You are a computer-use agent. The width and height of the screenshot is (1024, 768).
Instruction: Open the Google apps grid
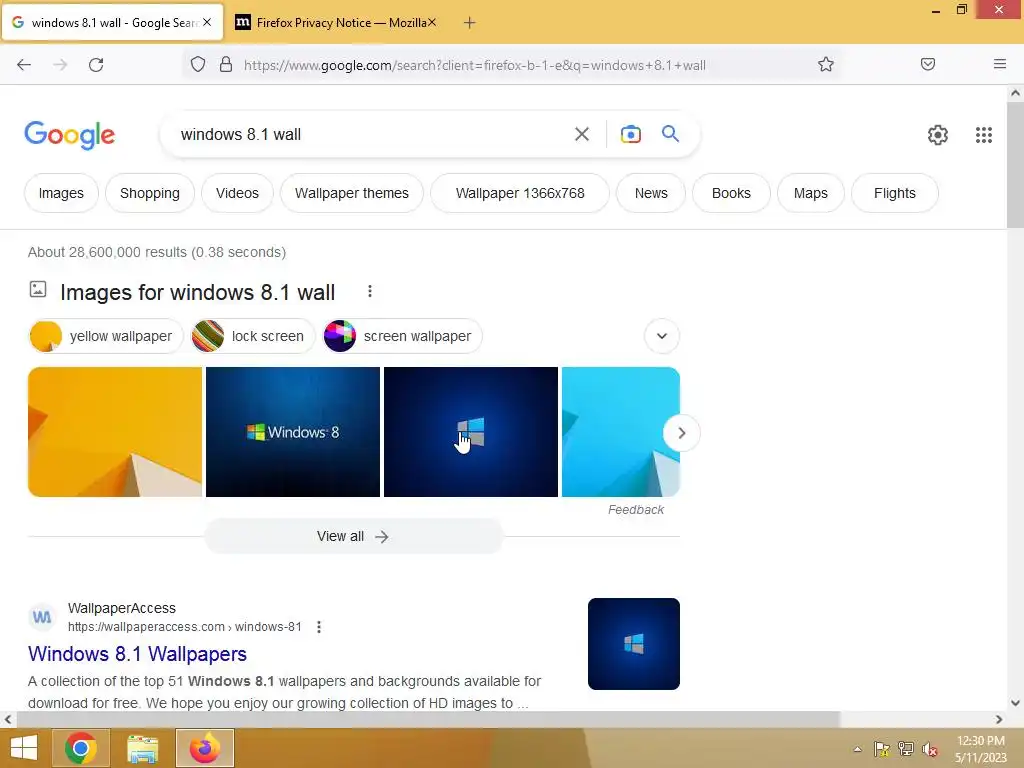point(984,135)
